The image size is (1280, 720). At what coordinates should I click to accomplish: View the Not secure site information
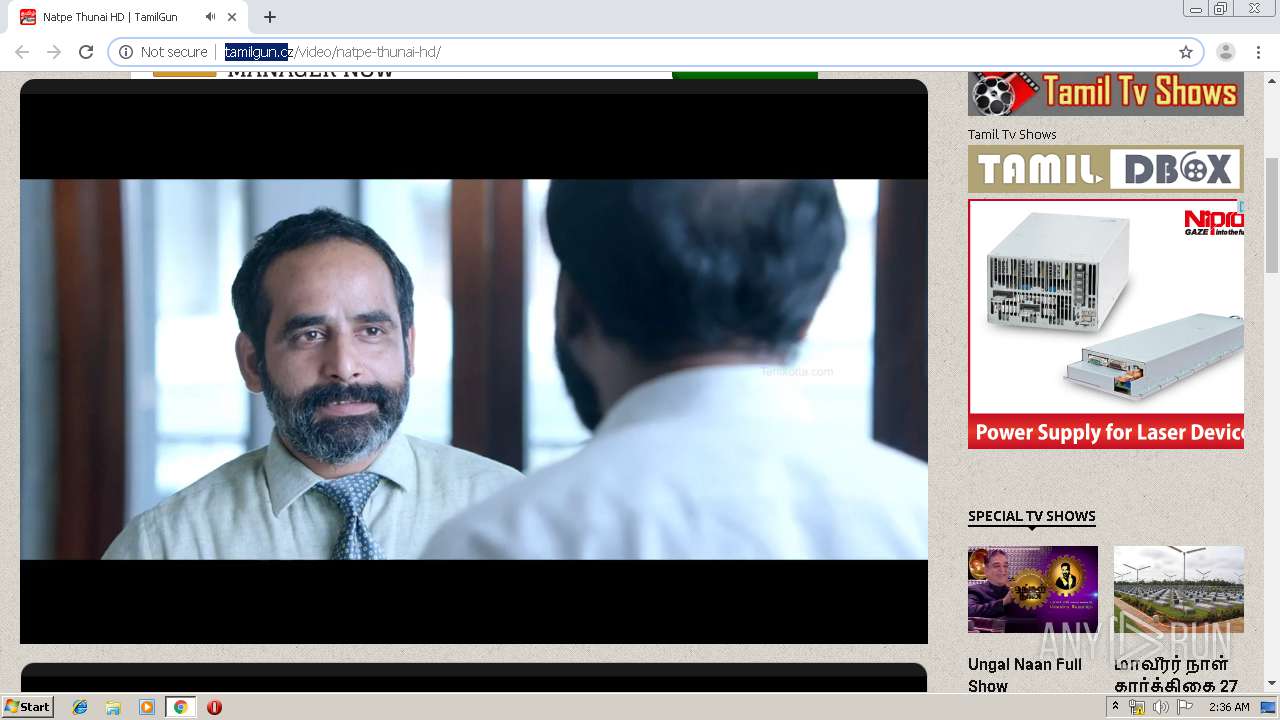tap(163, 52)
